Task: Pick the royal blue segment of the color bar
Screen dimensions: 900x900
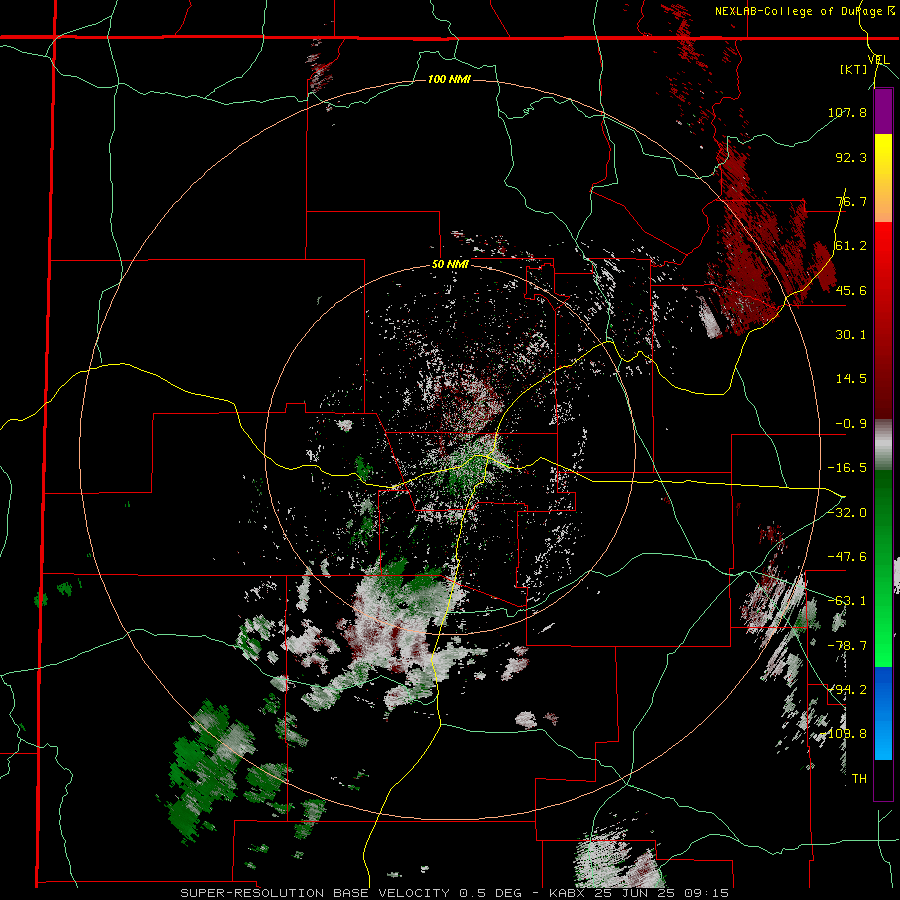Action: click(883, 690)
